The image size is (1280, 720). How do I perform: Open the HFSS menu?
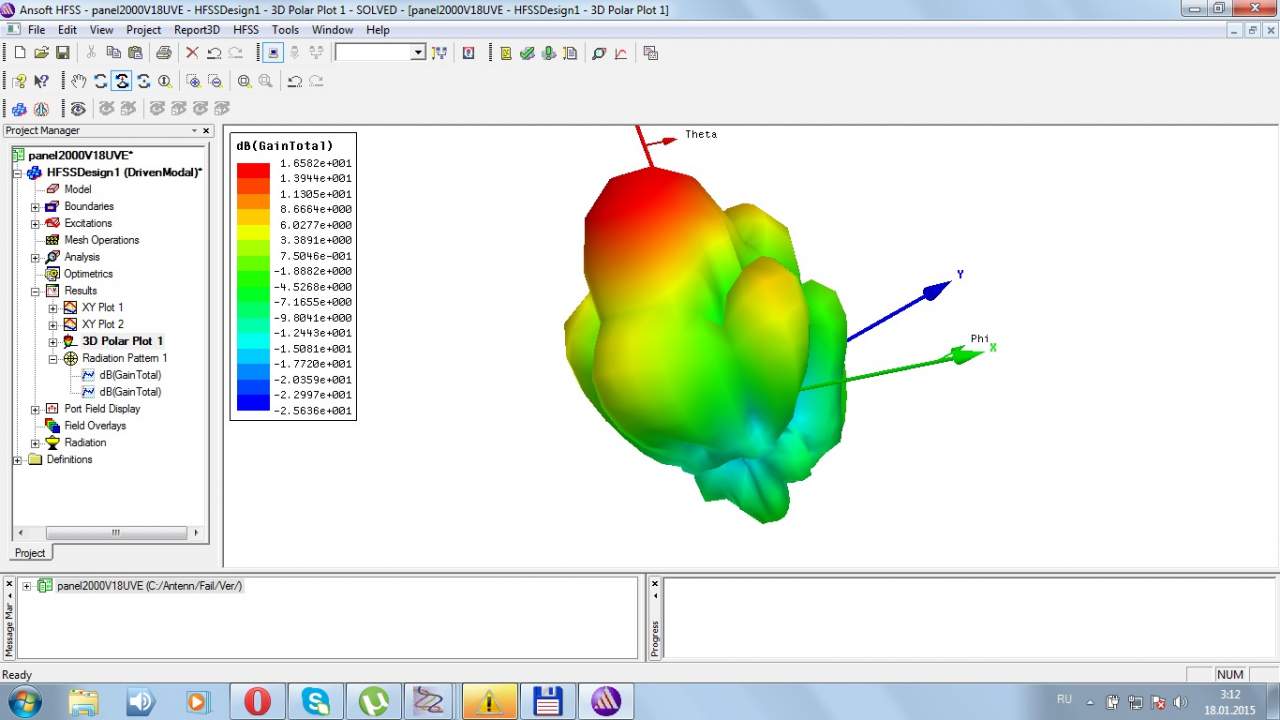click(246, 30)
